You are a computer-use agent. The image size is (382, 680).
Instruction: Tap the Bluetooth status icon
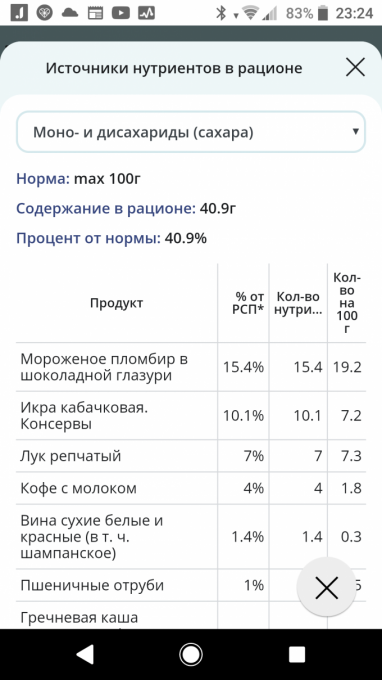pyautogui.click(x=221, y=13)
